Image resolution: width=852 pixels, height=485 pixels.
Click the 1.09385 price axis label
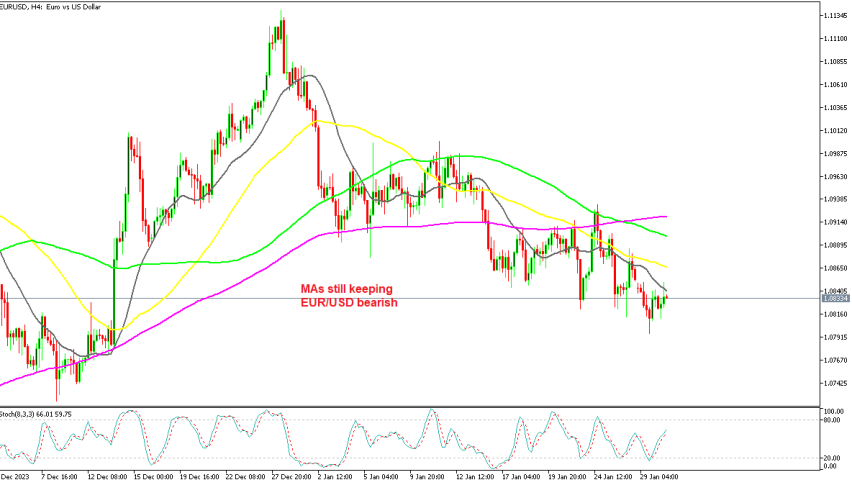(836, 199)
